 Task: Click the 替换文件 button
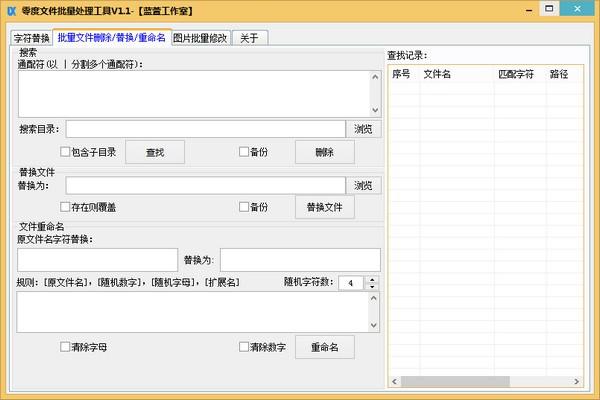324,207
